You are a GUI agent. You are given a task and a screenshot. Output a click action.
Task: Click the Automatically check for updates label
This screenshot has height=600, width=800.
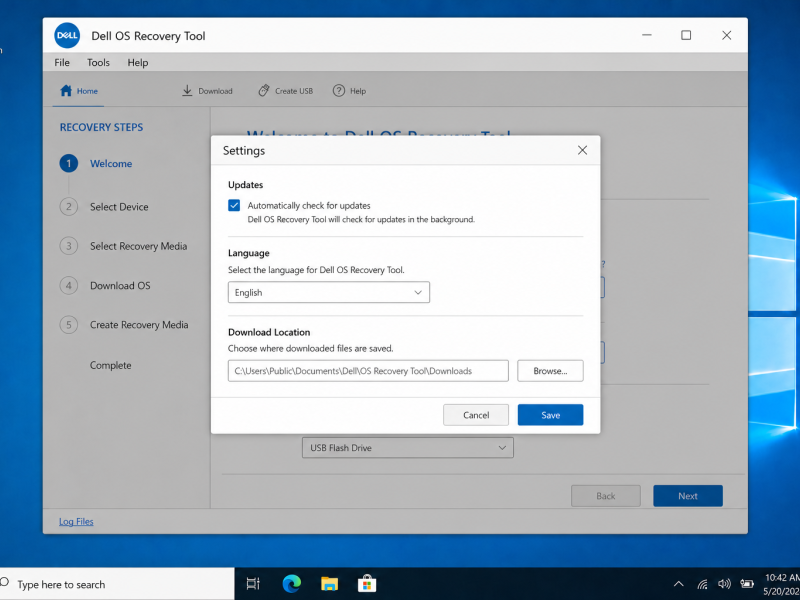pyautogui.click(x=309, y=206)
